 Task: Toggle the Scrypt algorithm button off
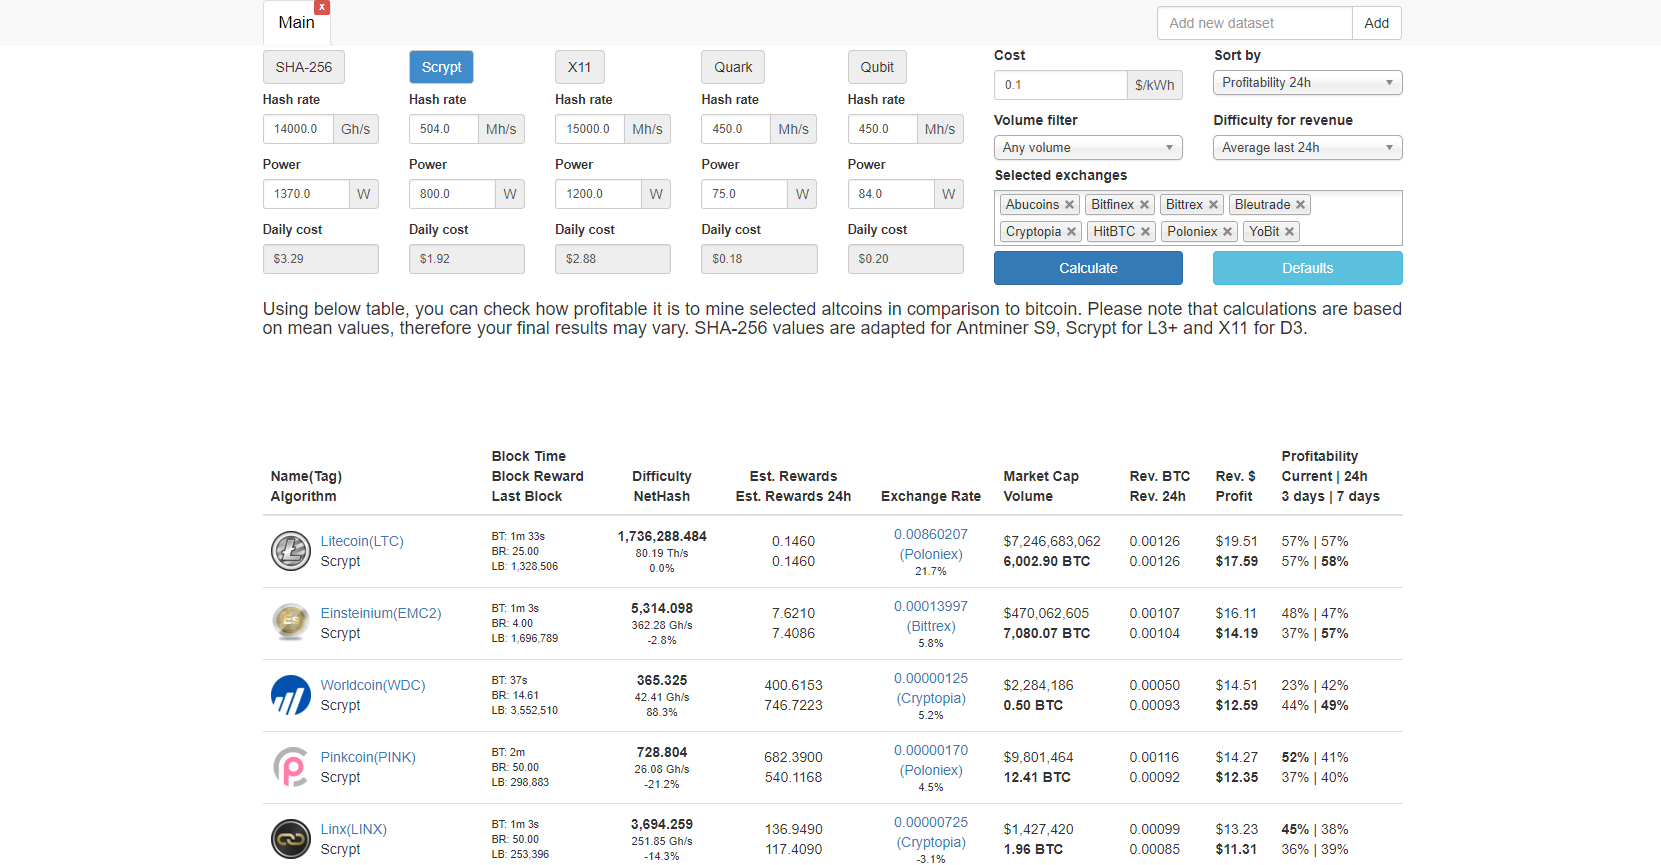point(441,67)
